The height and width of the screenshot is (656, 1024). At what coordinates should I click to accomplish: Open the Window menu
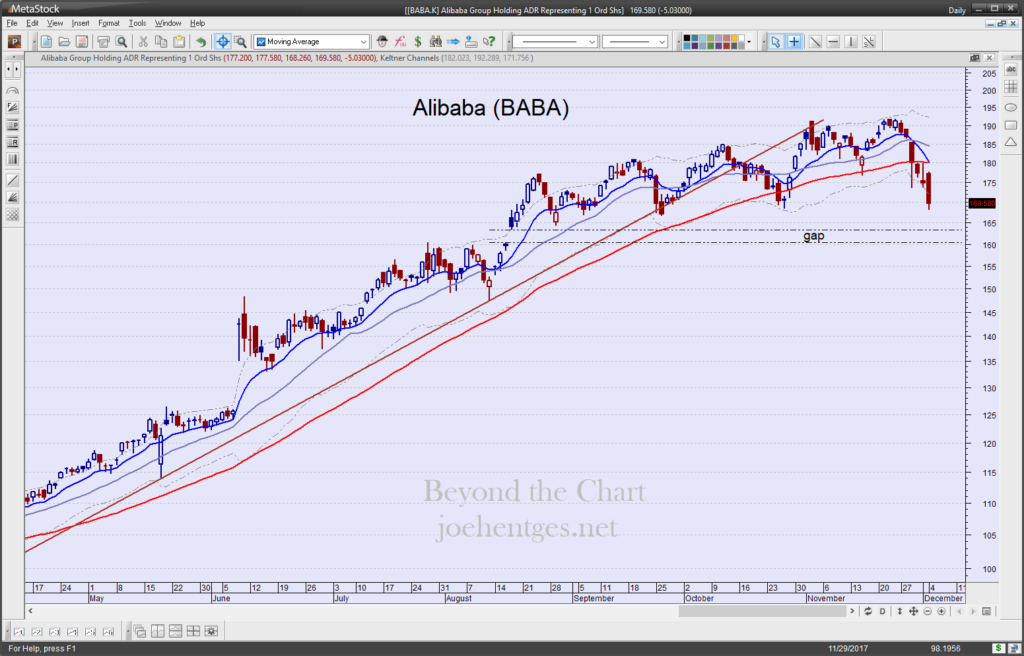(168, 23)
